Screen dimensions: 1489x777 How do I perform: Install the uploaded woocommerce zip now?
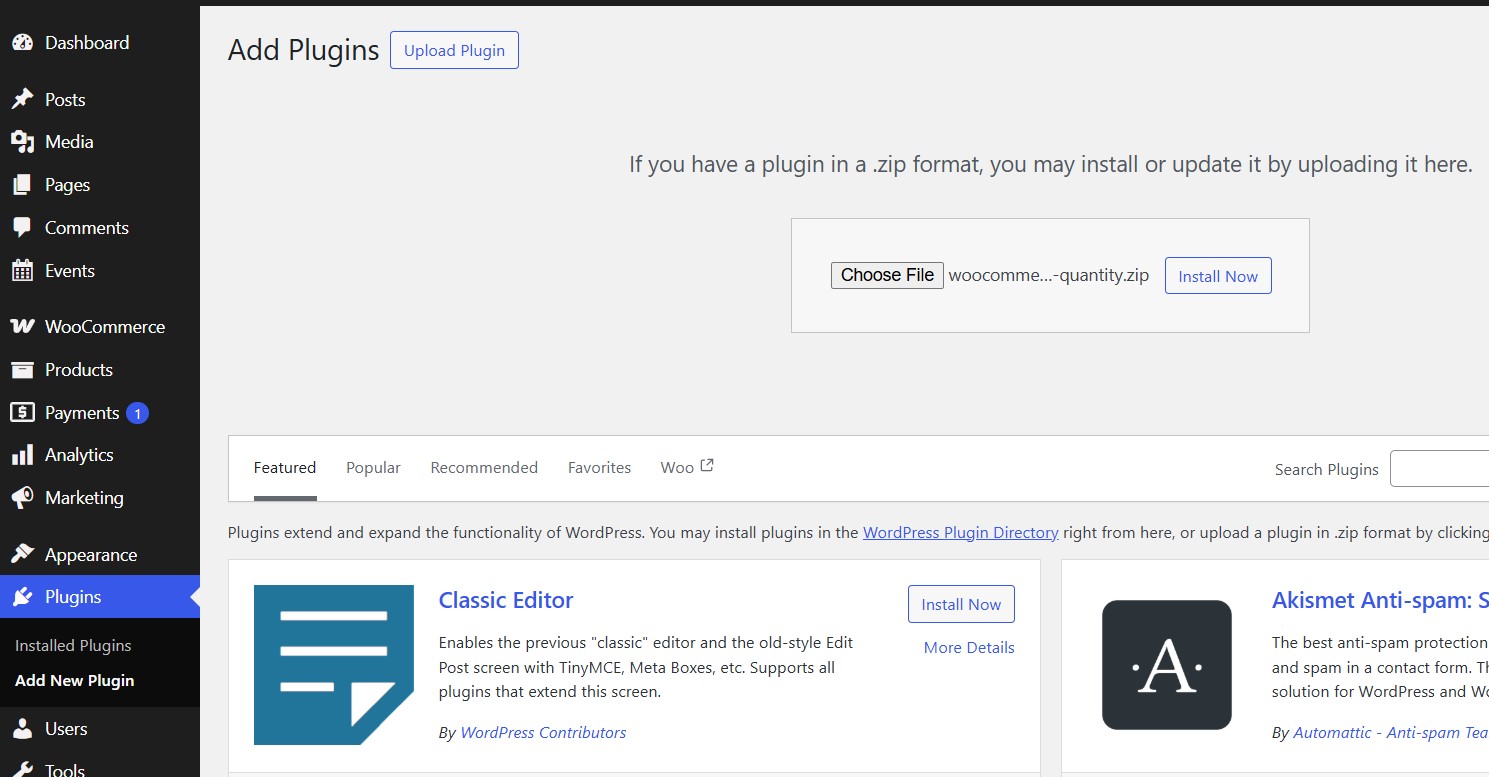(x=1218, y=276)
